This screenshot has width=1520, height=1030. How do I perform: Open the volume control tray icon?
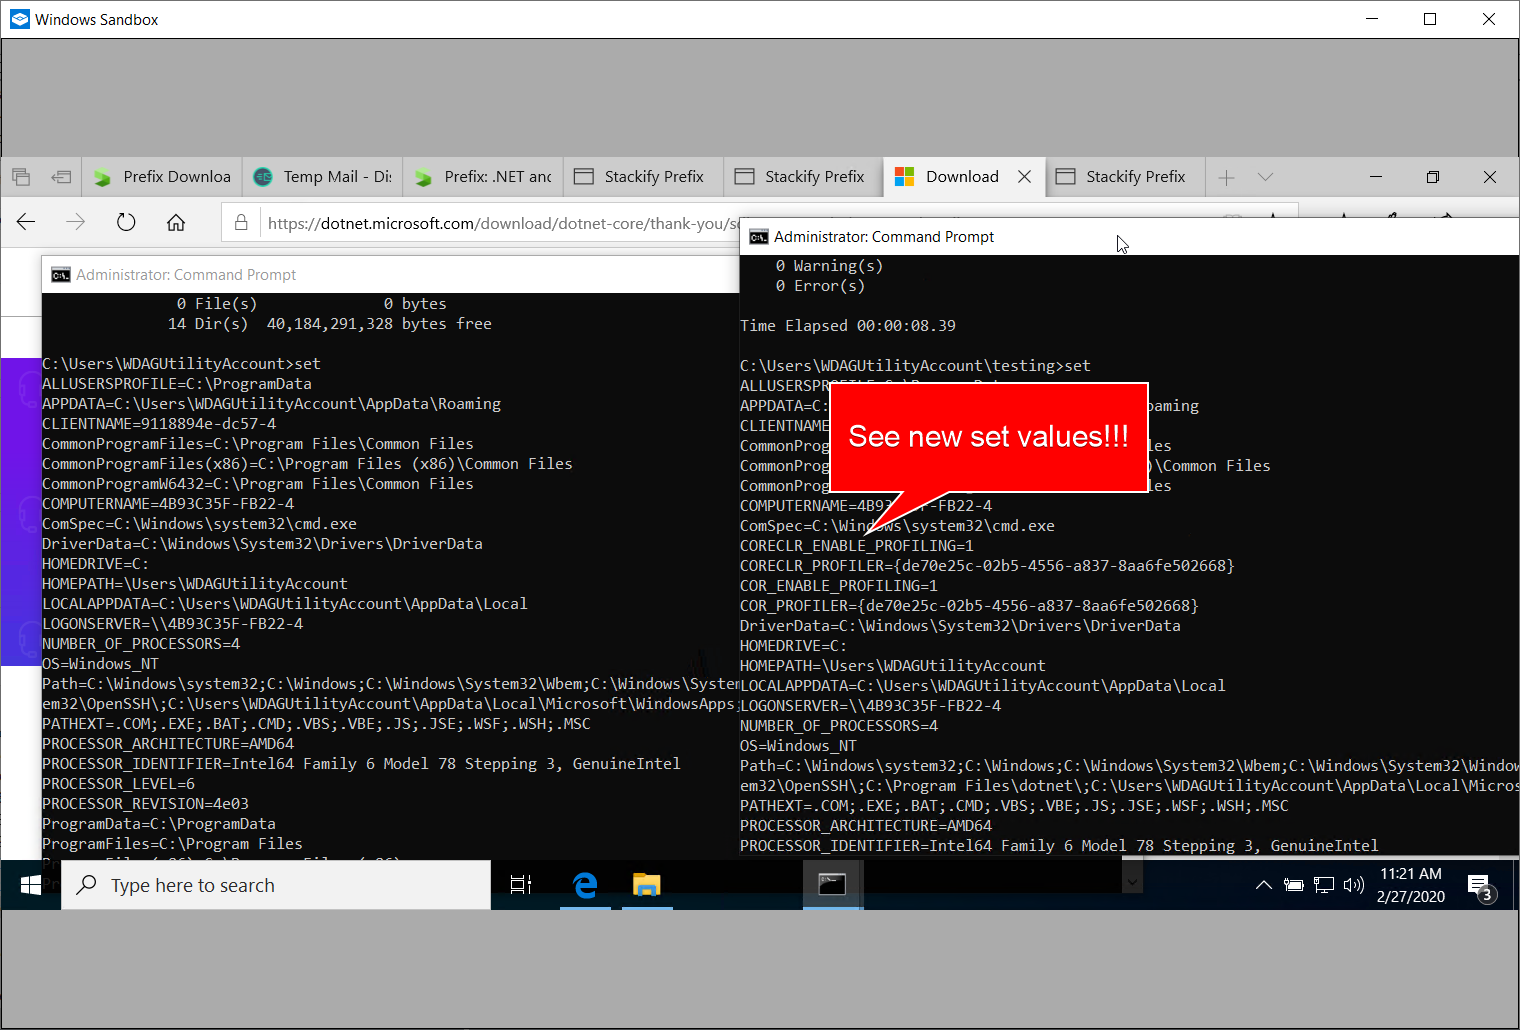[x=1354, y=885]
